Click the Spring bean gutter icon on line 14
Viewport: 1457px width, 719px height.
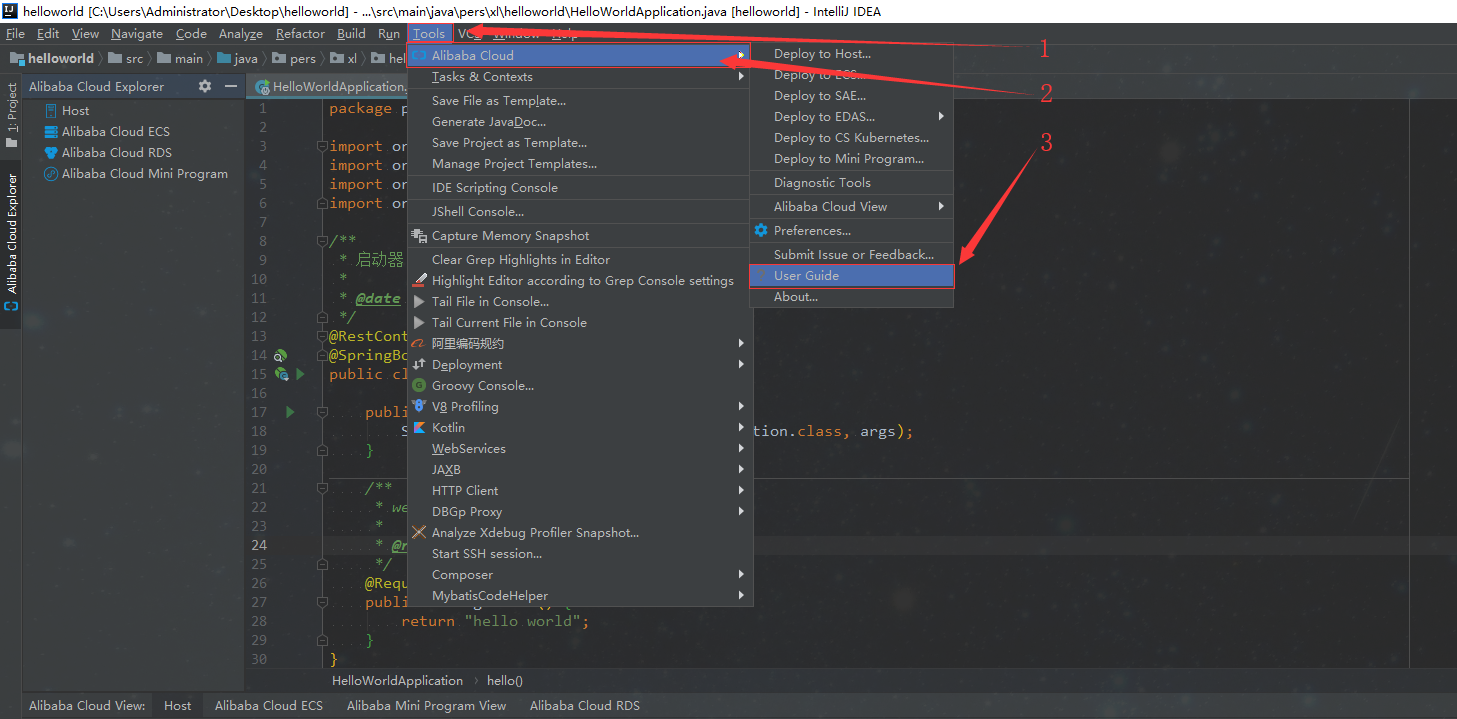click(281, 355)
